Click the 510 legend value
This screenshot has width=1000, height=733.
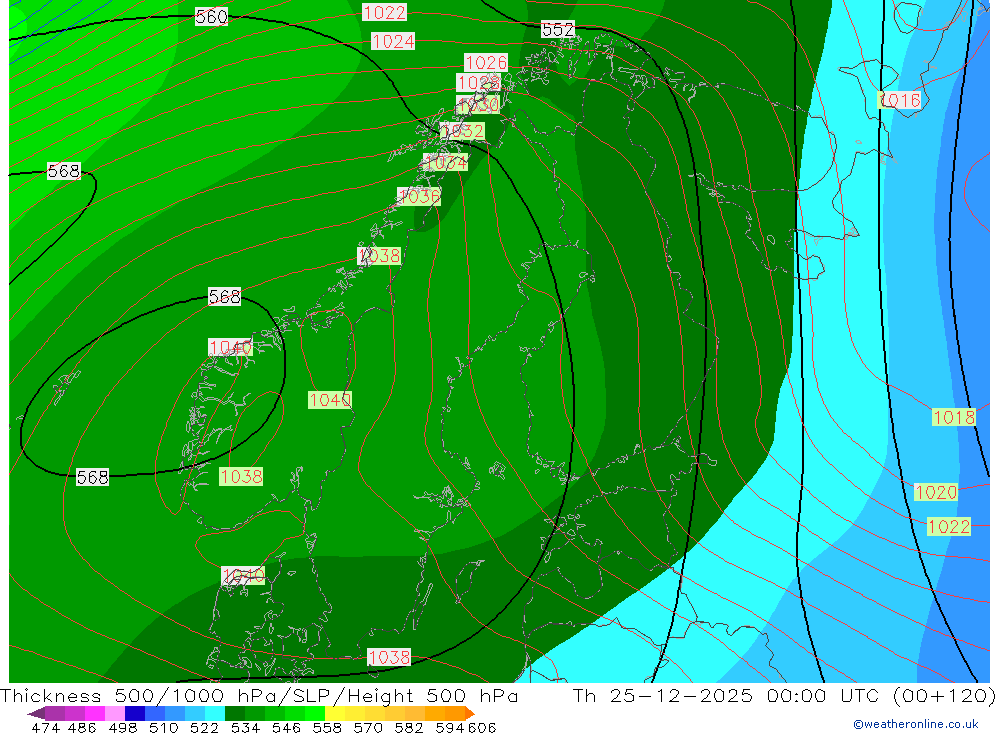point(163,727)
